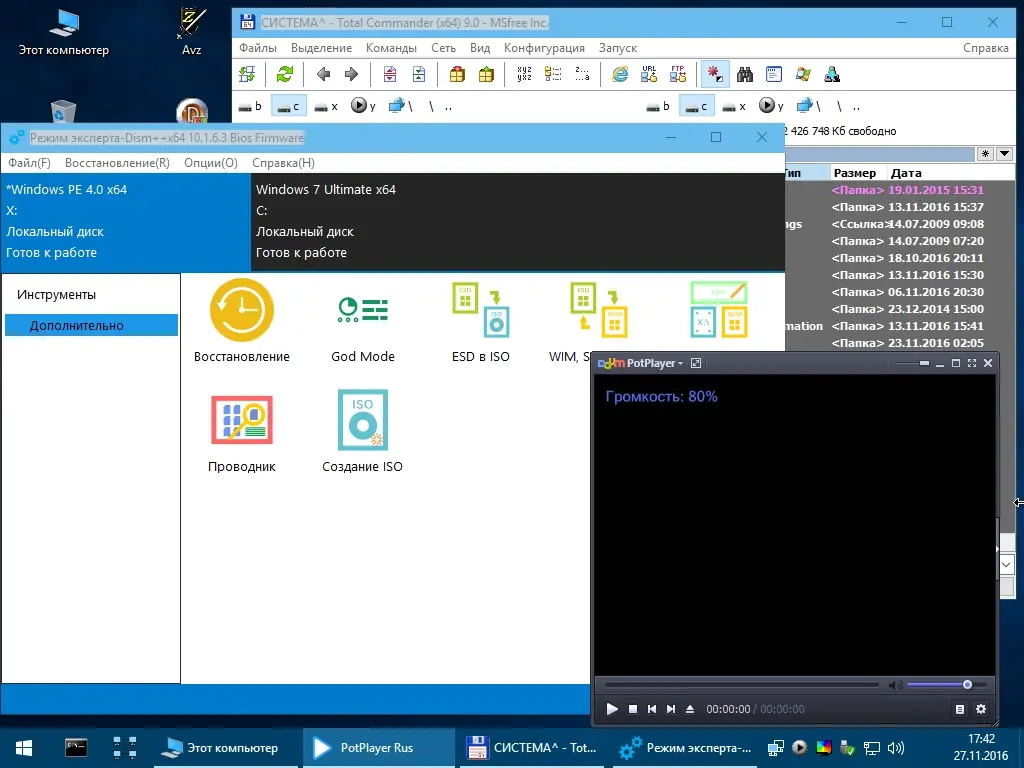Click the forward arrow in Total Commander toolbar
This screenshot has height=768, width=1024.
[x=351, y=74]
